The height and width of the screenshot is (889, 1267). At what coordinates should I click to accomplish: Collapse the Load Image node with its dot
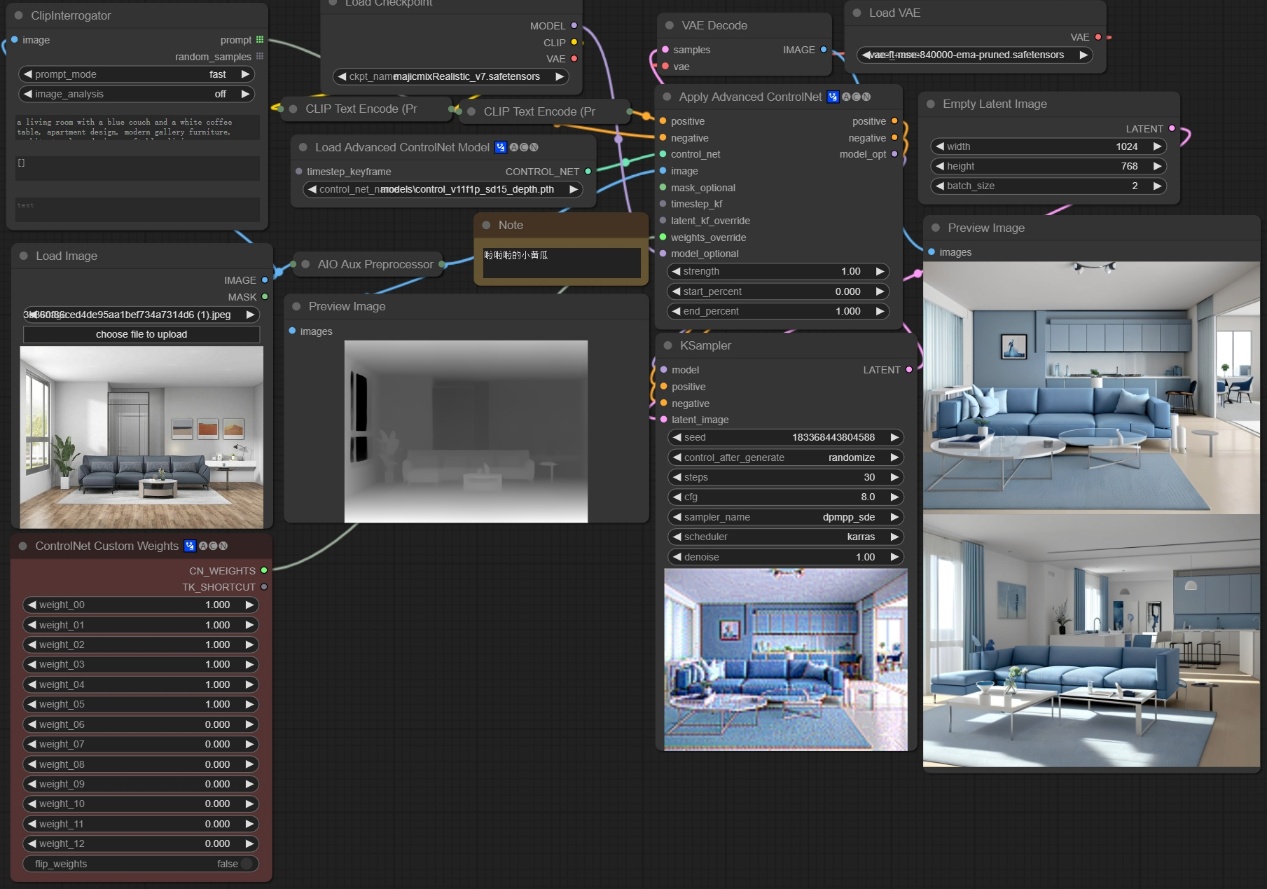coord(24,256)
